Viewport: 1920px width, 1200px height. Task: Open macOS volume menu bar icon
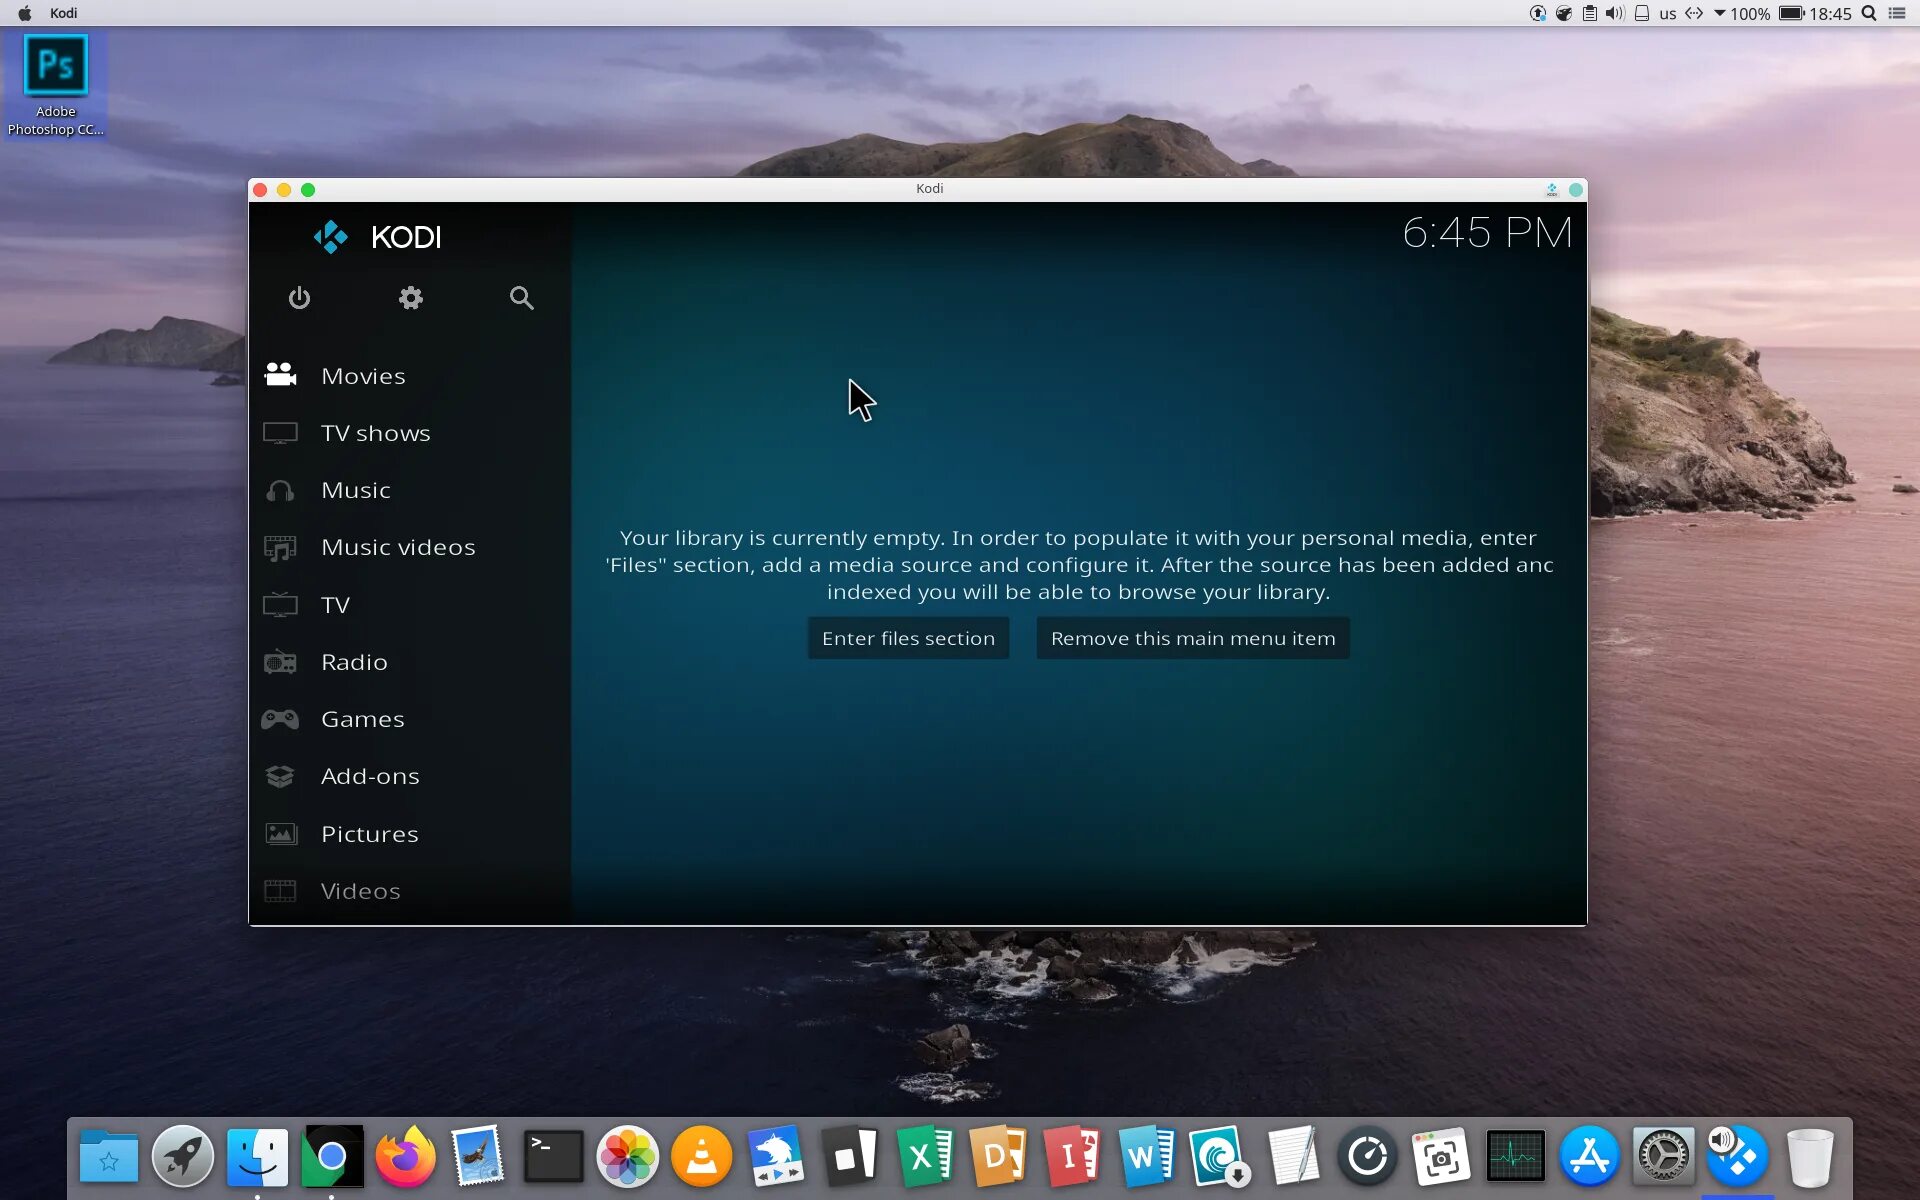[1614, 13]
